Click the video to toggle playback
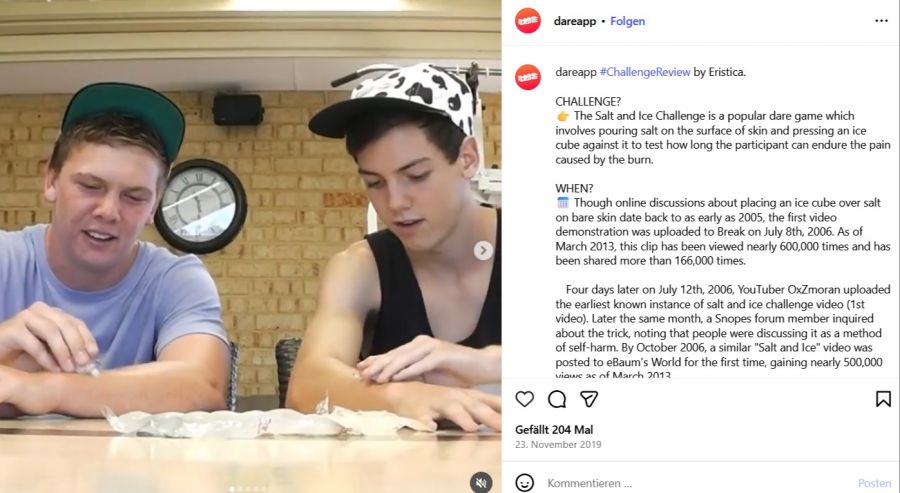This screenshot has height=493, width=900. coord(250,246)
